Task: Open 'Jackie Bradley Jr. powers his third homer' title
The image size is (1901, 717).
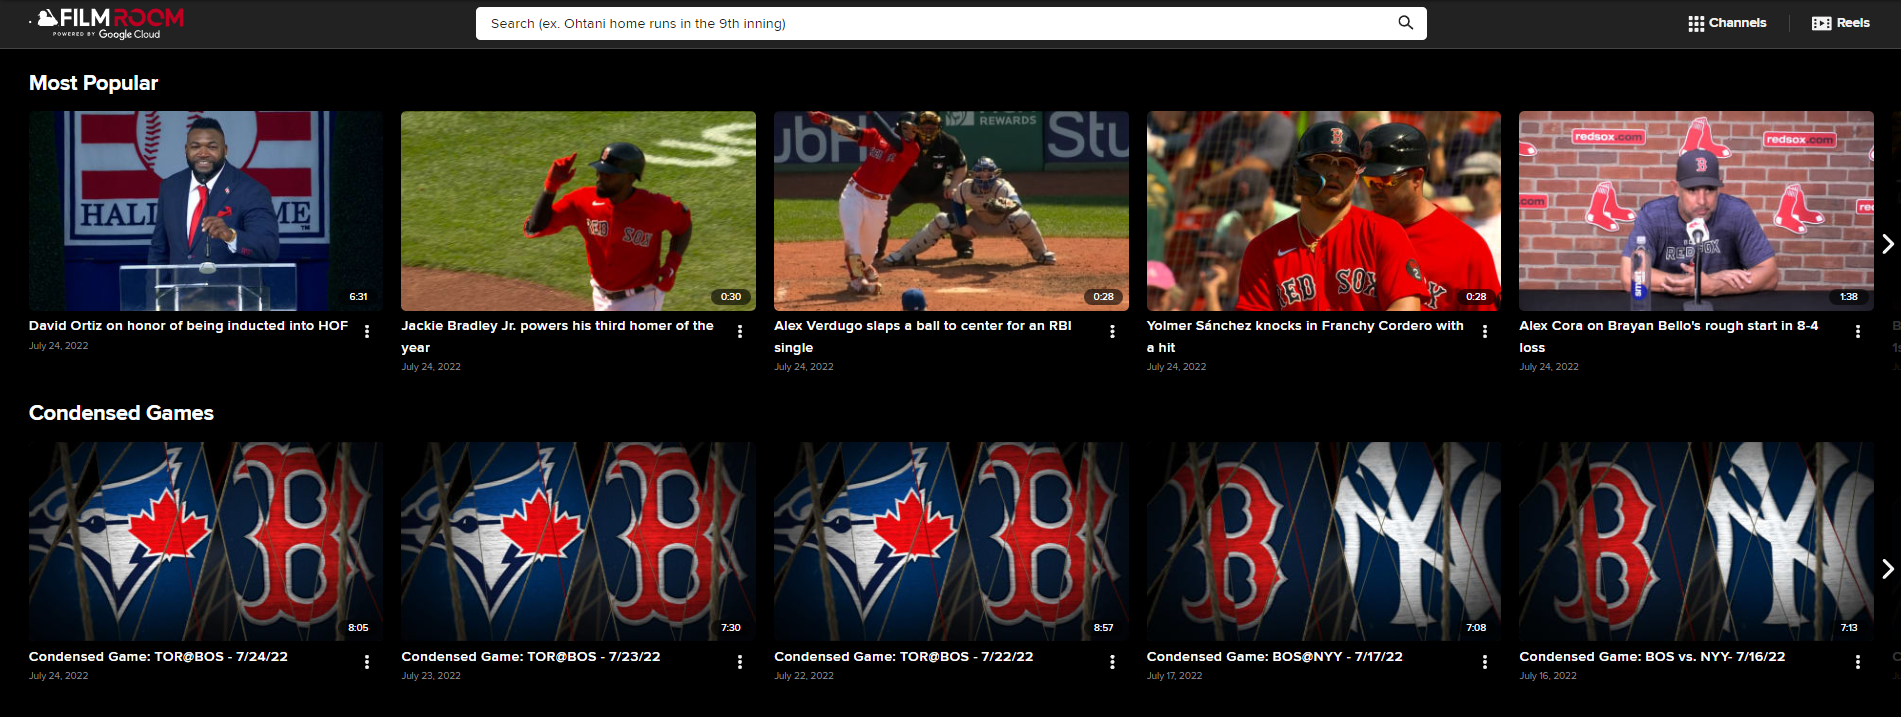Action: coord(557,336)
